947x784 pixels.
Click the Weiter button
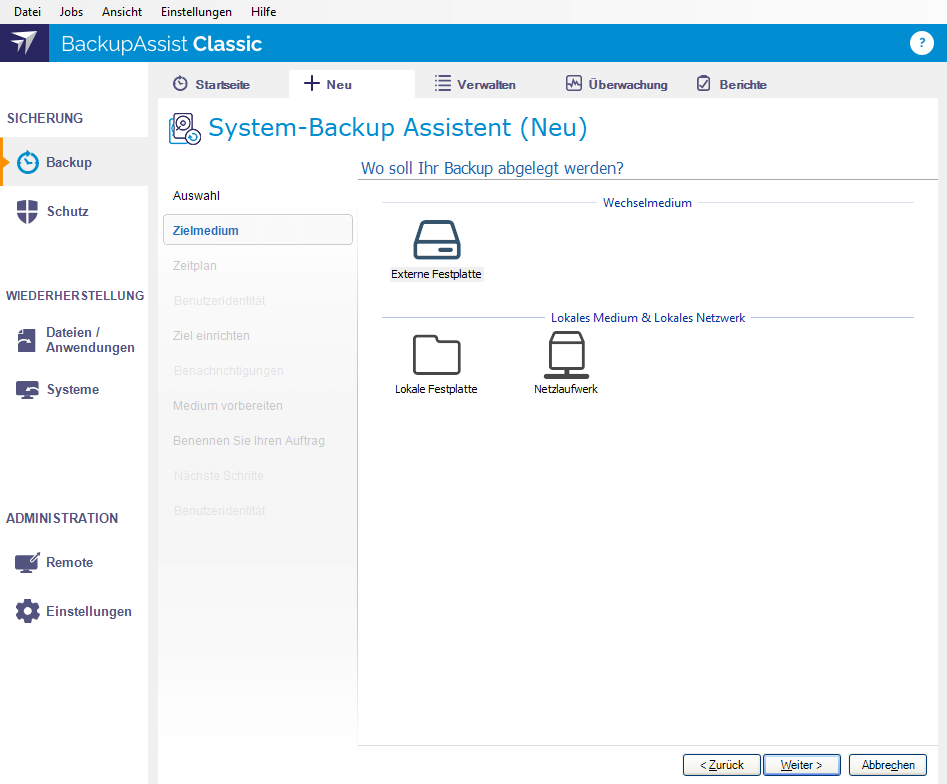click(801, 765)
